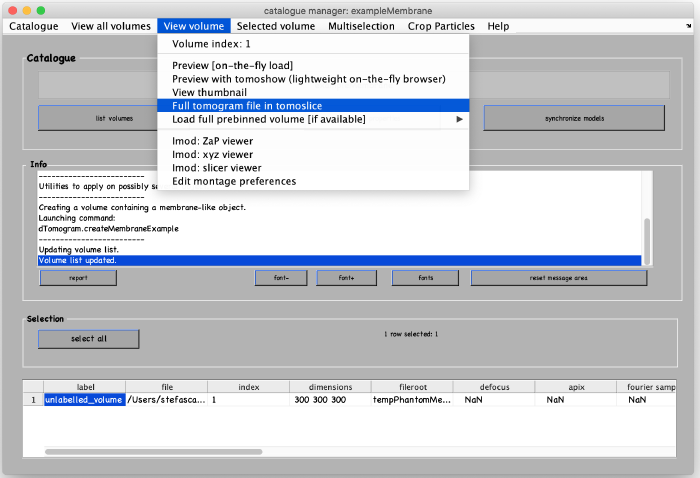
Task: Open Imod: slicer viewer
Action: 313,168
